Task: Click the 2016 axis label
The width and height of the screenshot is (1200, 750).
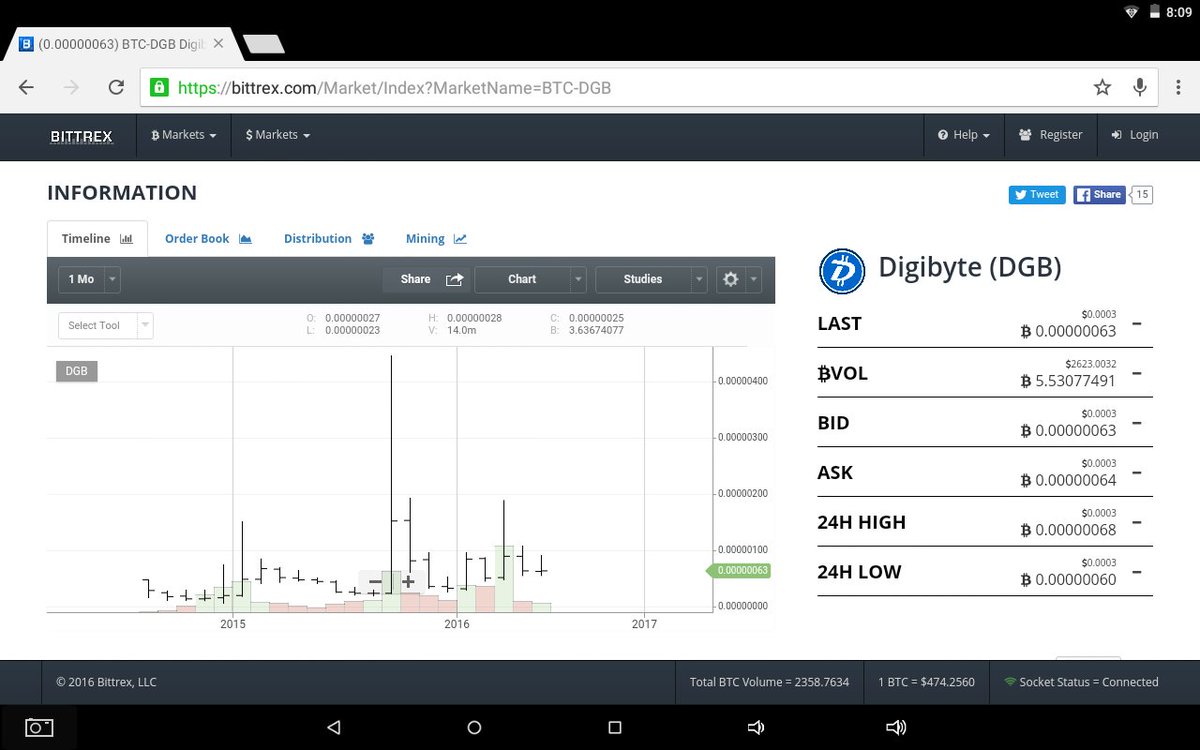Action: point(457,624)
